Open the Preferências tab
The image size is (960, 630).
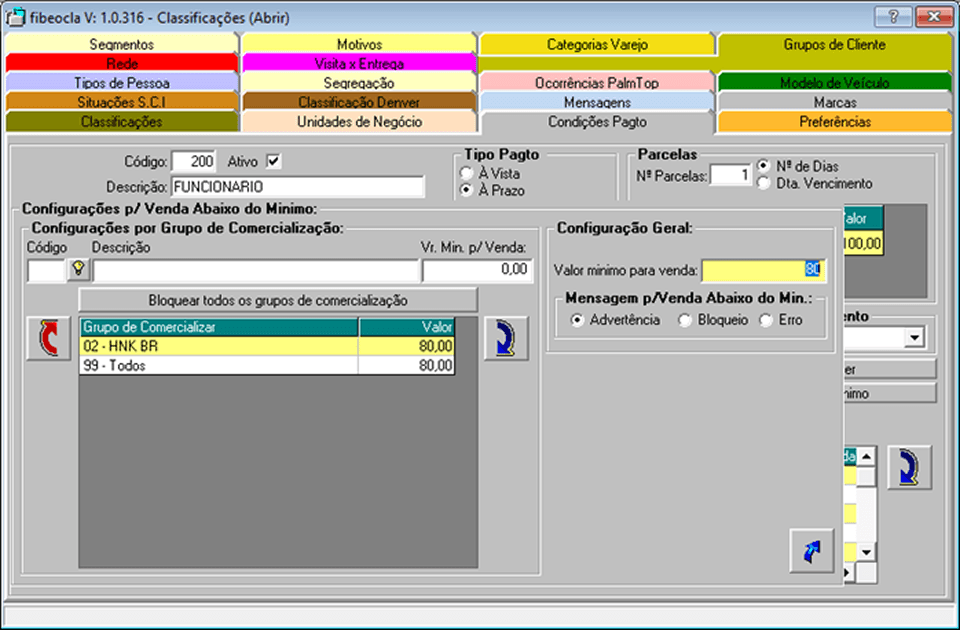pos(834,122)
